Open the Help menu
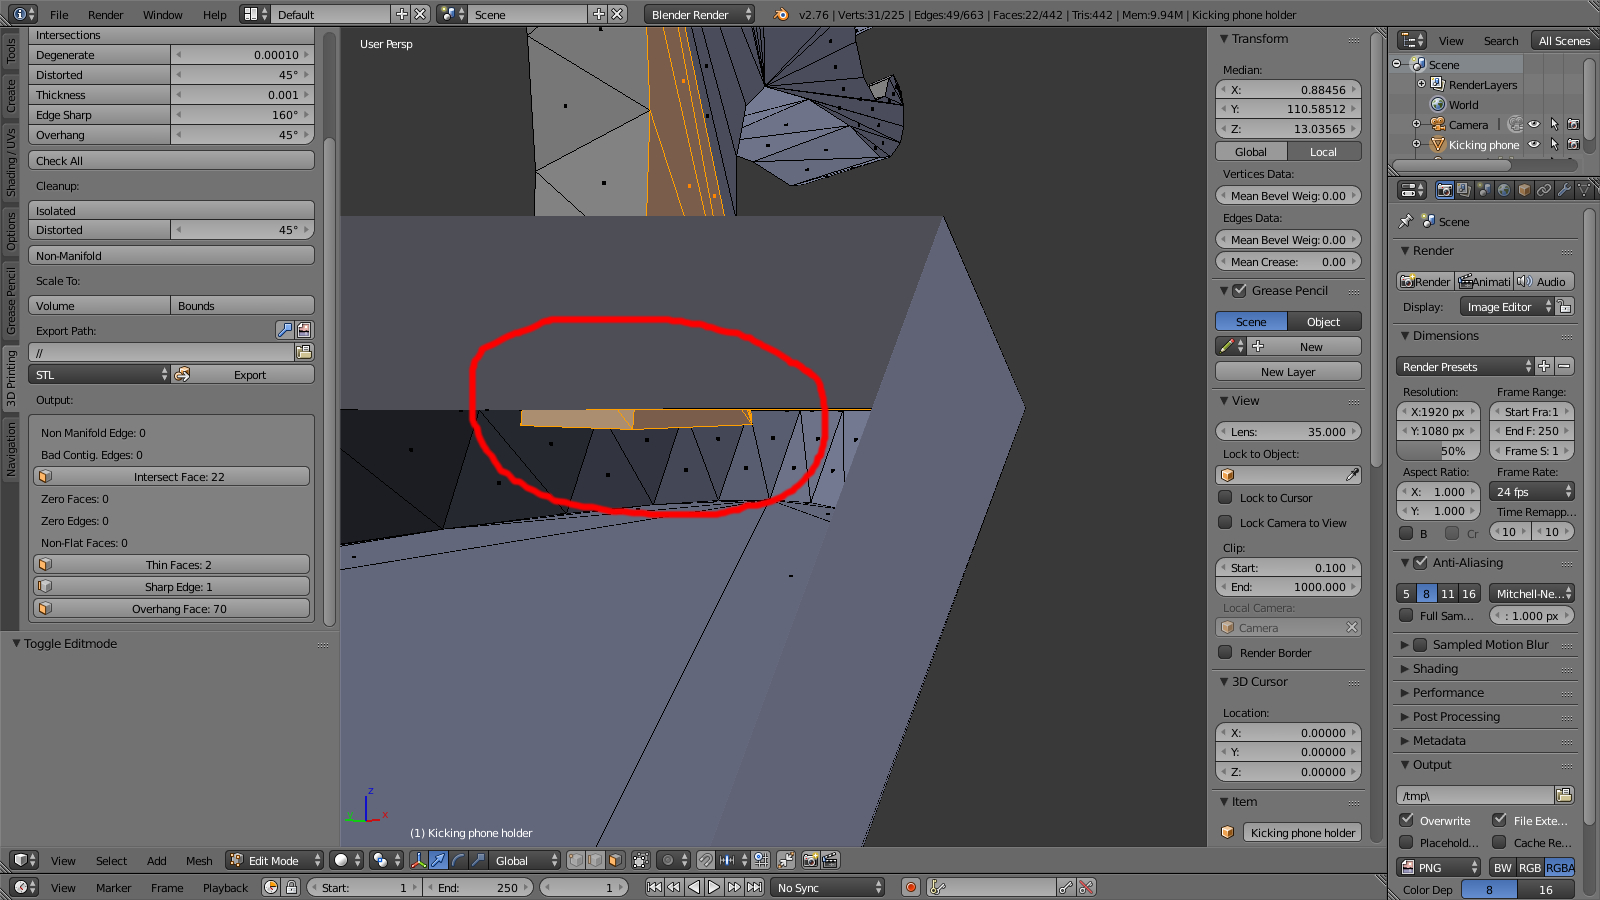This screenshot has height=900, width=1600. point(214,15)
